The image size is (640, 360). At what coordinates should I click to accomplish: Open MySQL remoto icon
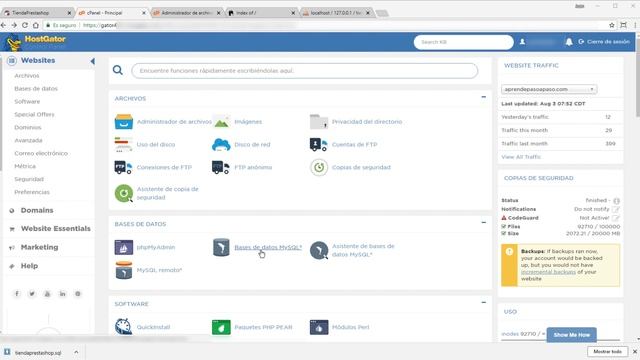coord(124,270)
